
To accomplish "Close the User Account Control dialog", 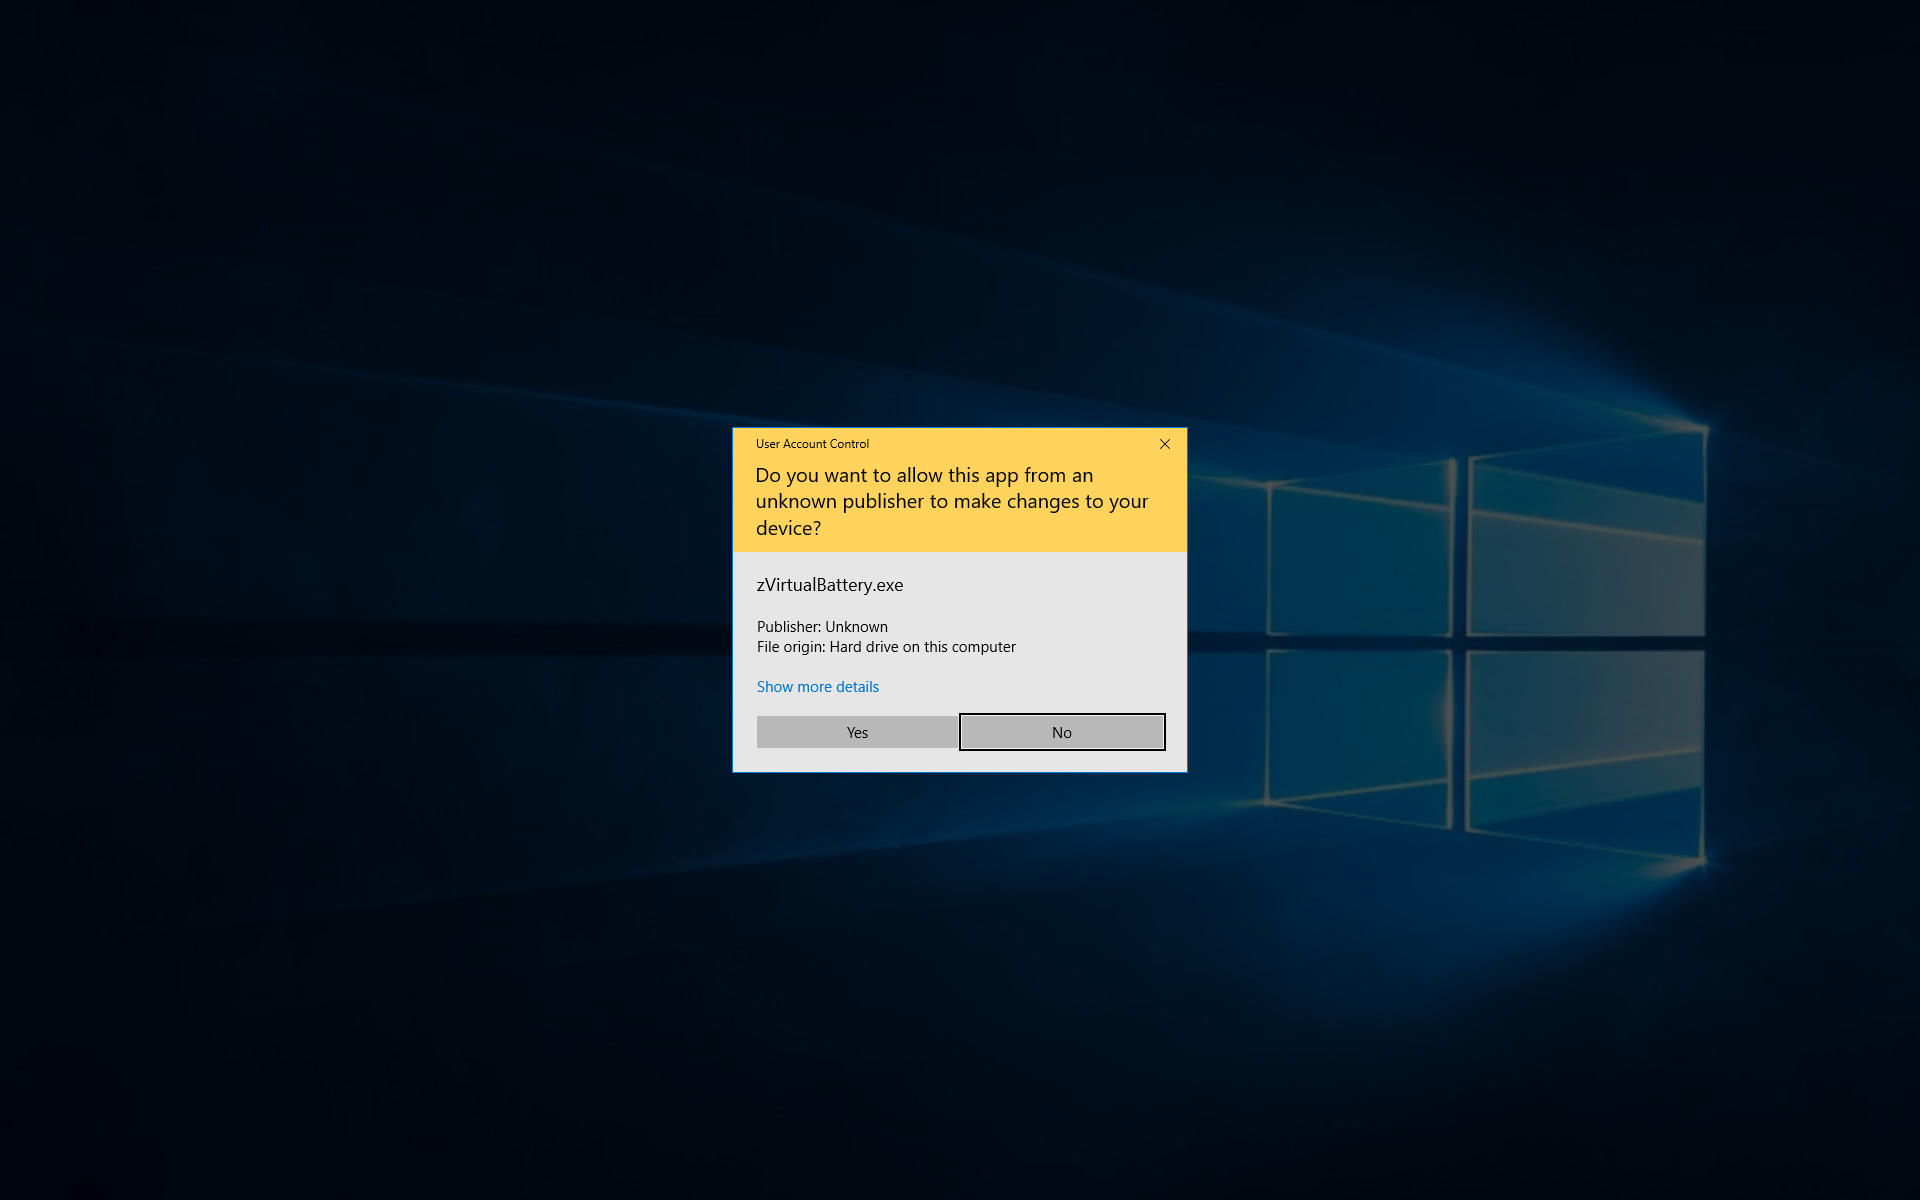I will pyautogui.click(x=1165, y=444).
